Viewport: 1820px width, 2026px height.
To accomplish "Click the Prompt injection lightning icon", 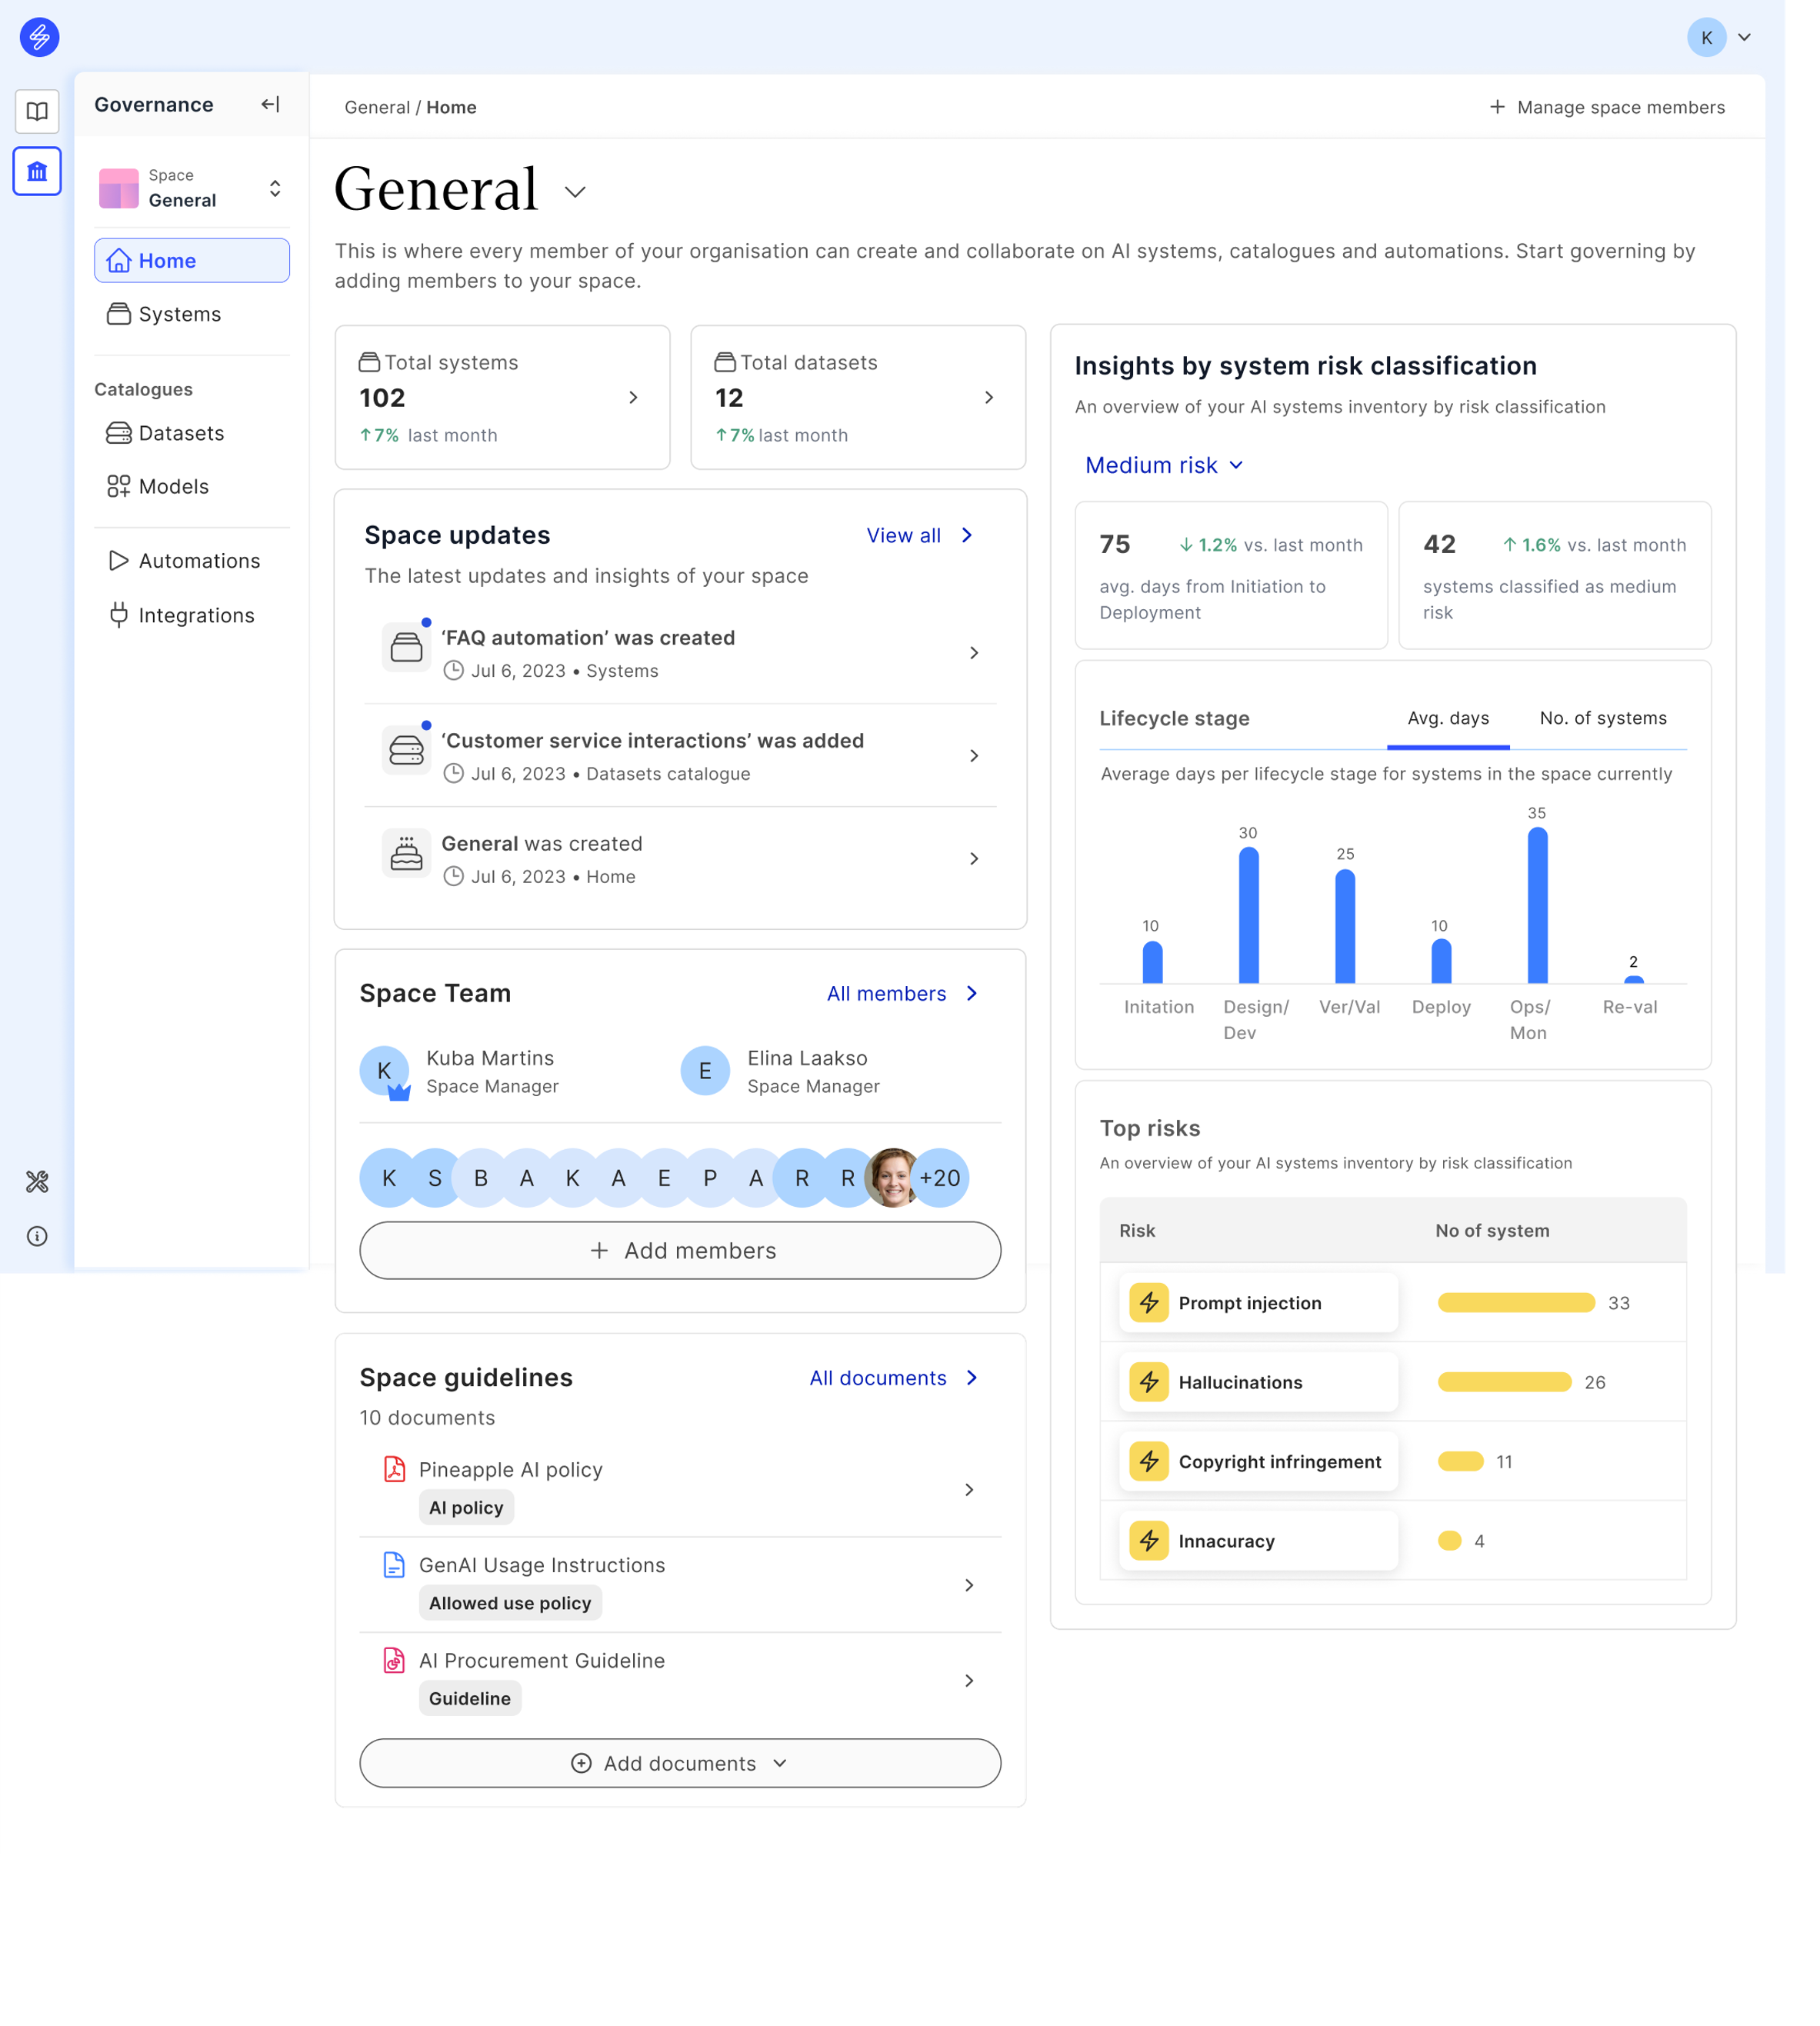I will (1149, 1302).
